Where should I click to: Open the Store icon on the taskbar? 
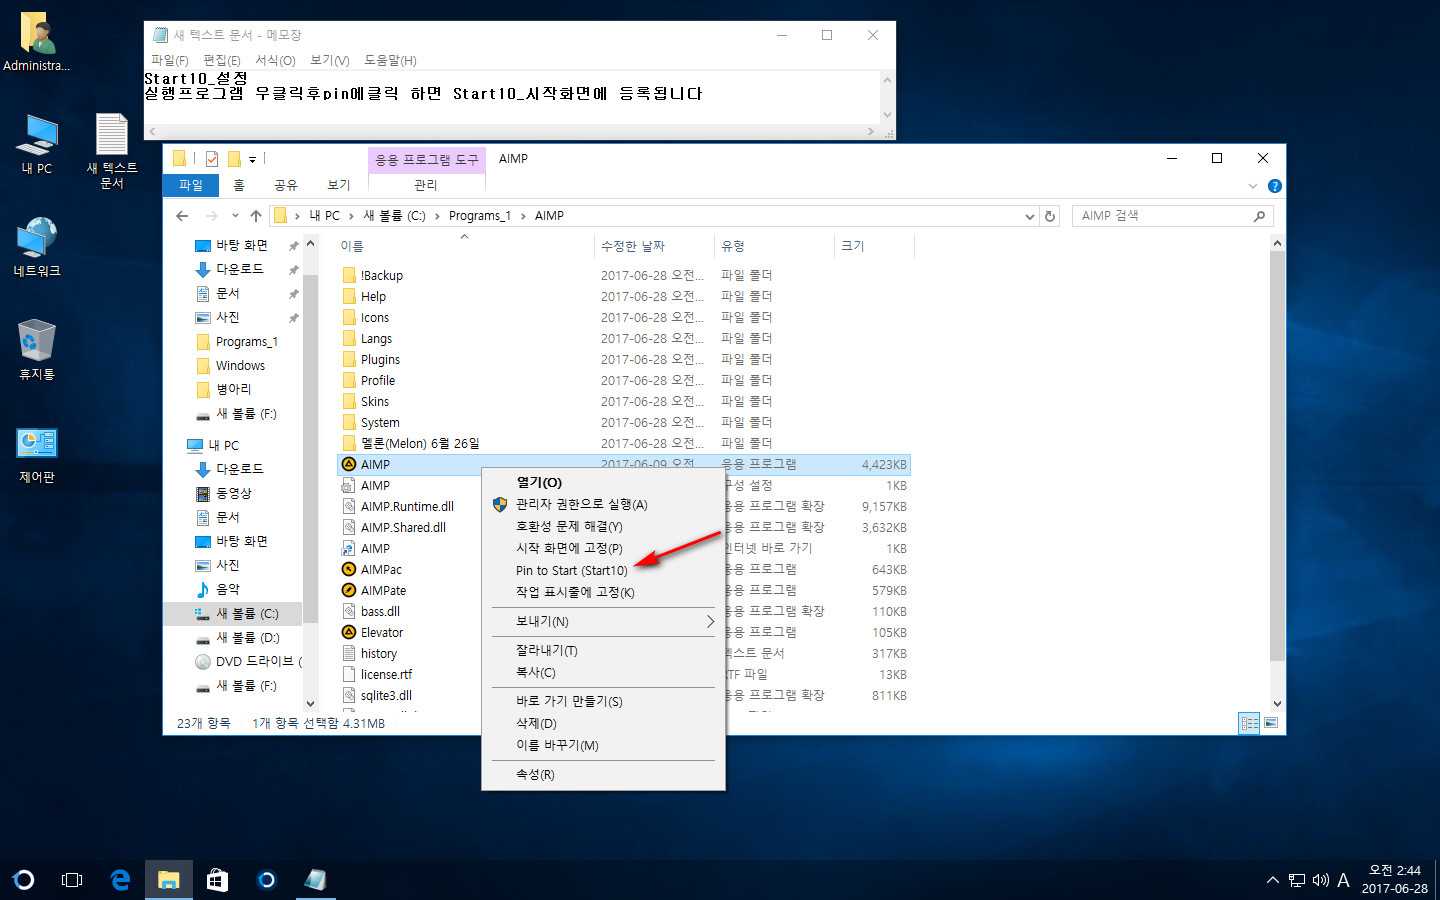(x=217, y=880)
